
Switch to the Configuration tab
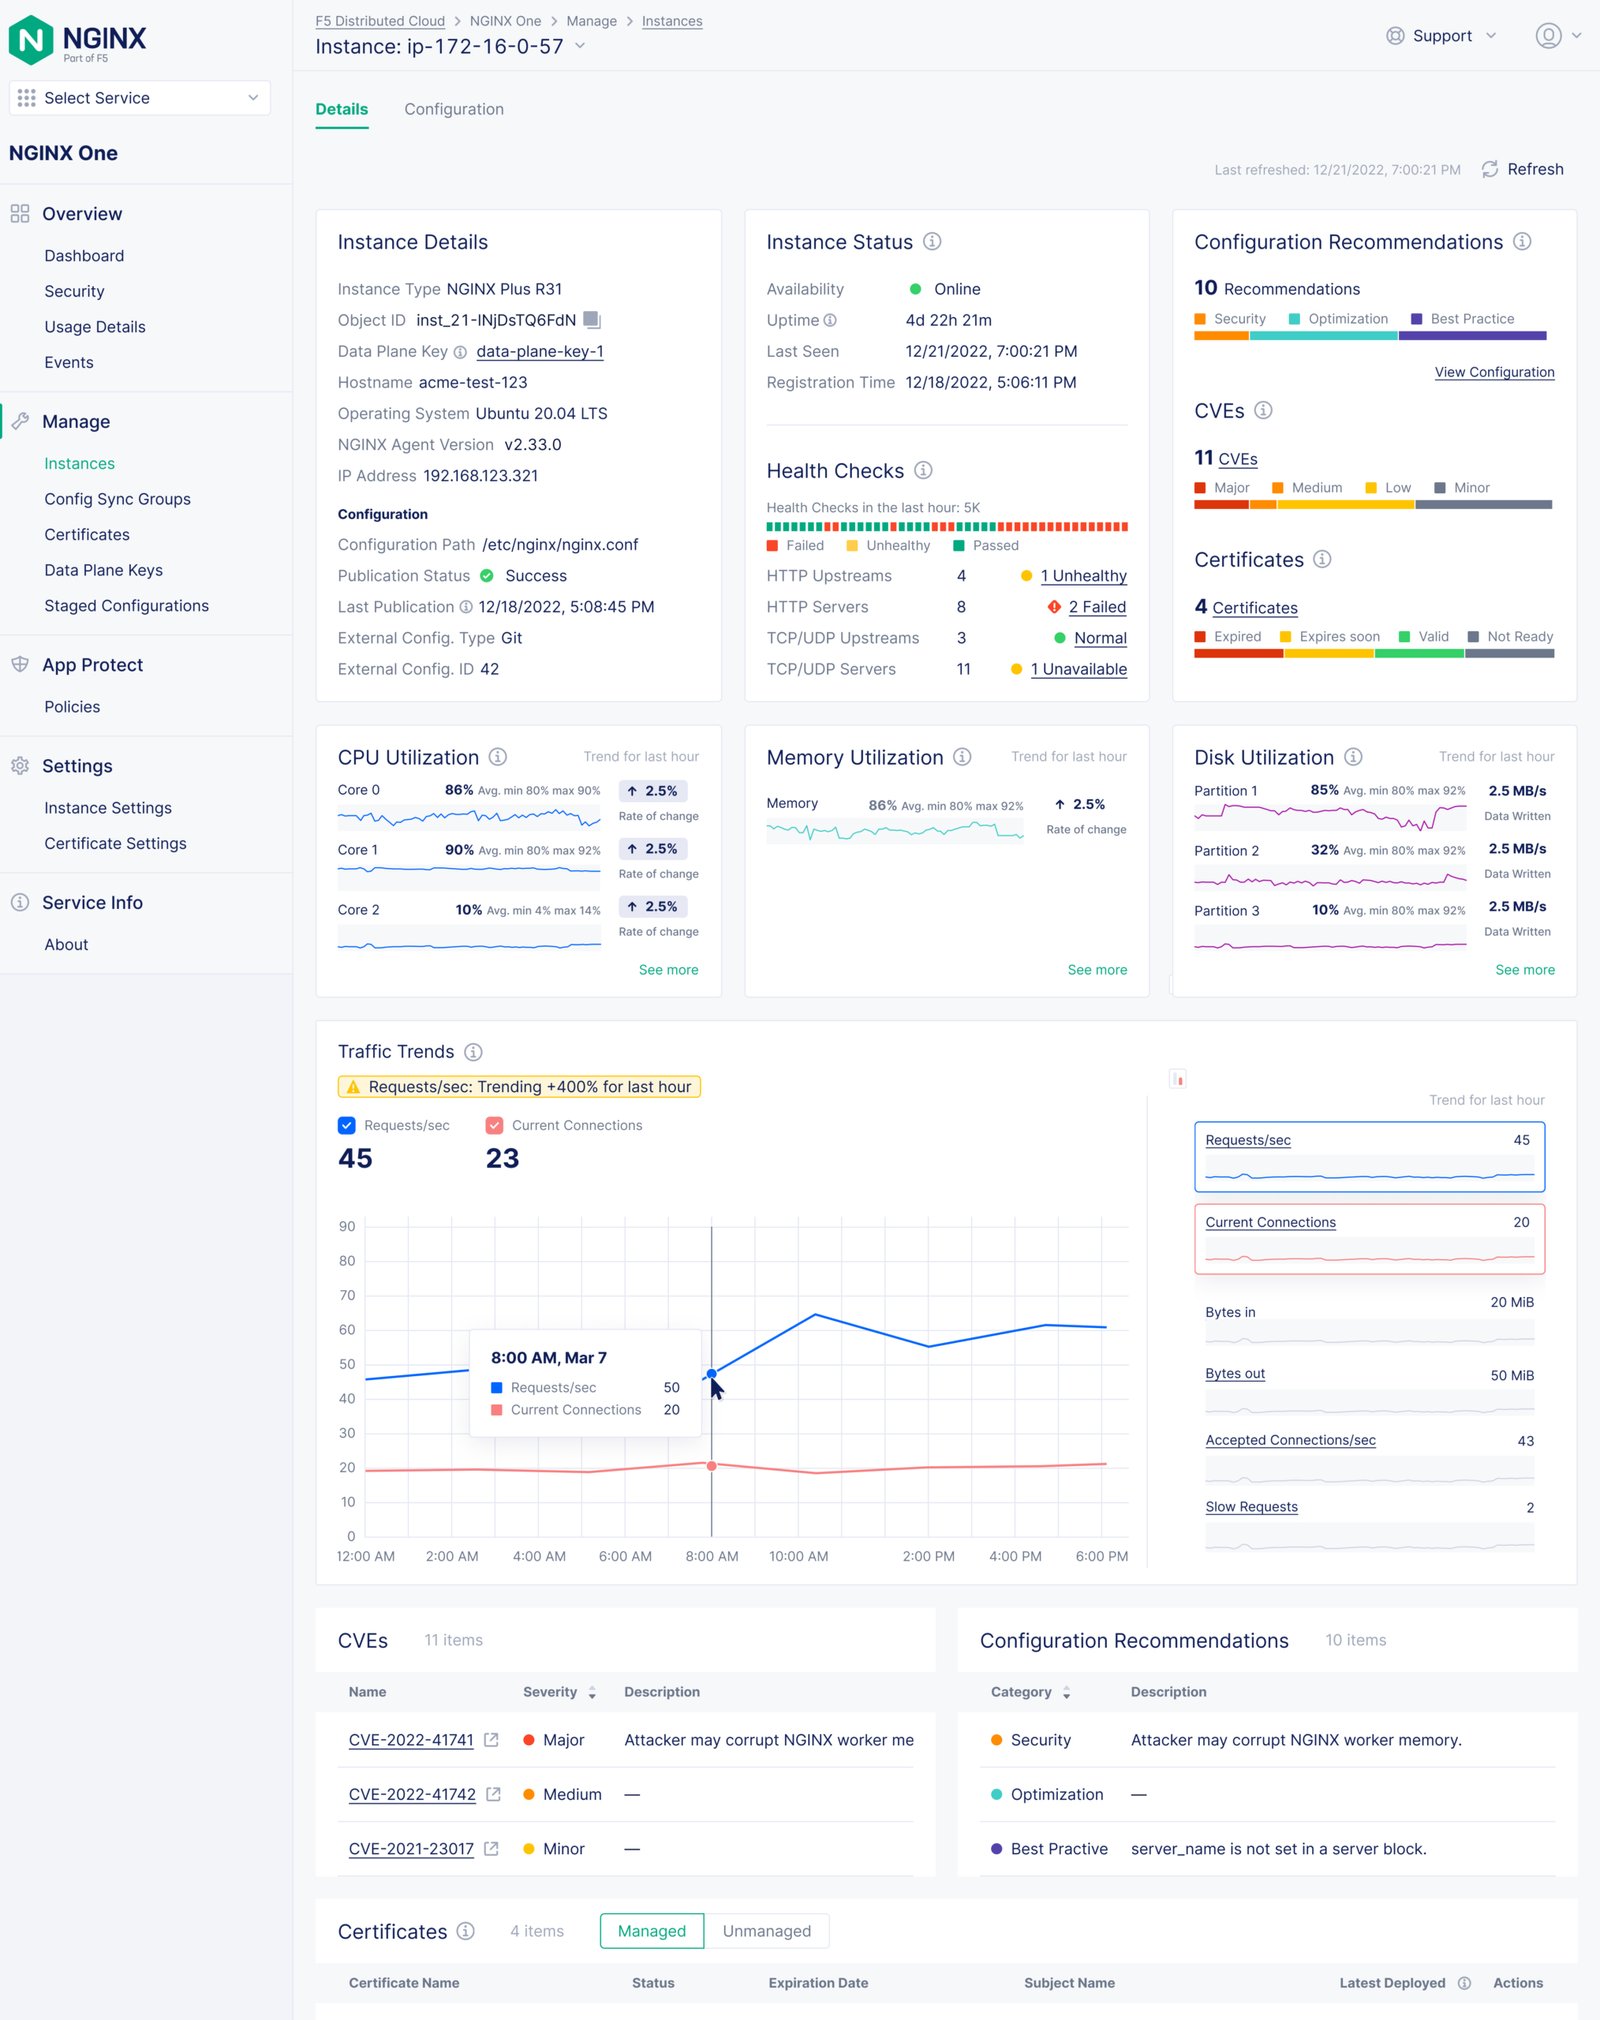tap(453, 109)
